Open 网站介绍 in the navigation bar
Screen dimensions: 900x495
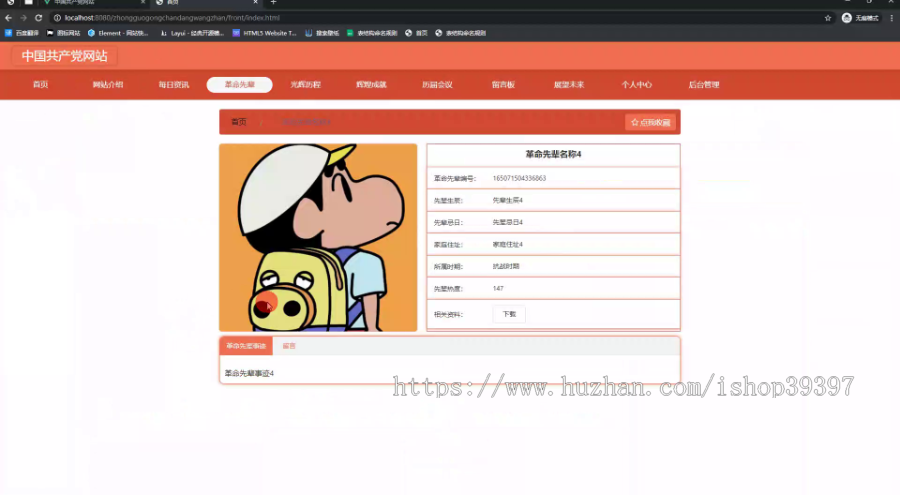(107, 84)
